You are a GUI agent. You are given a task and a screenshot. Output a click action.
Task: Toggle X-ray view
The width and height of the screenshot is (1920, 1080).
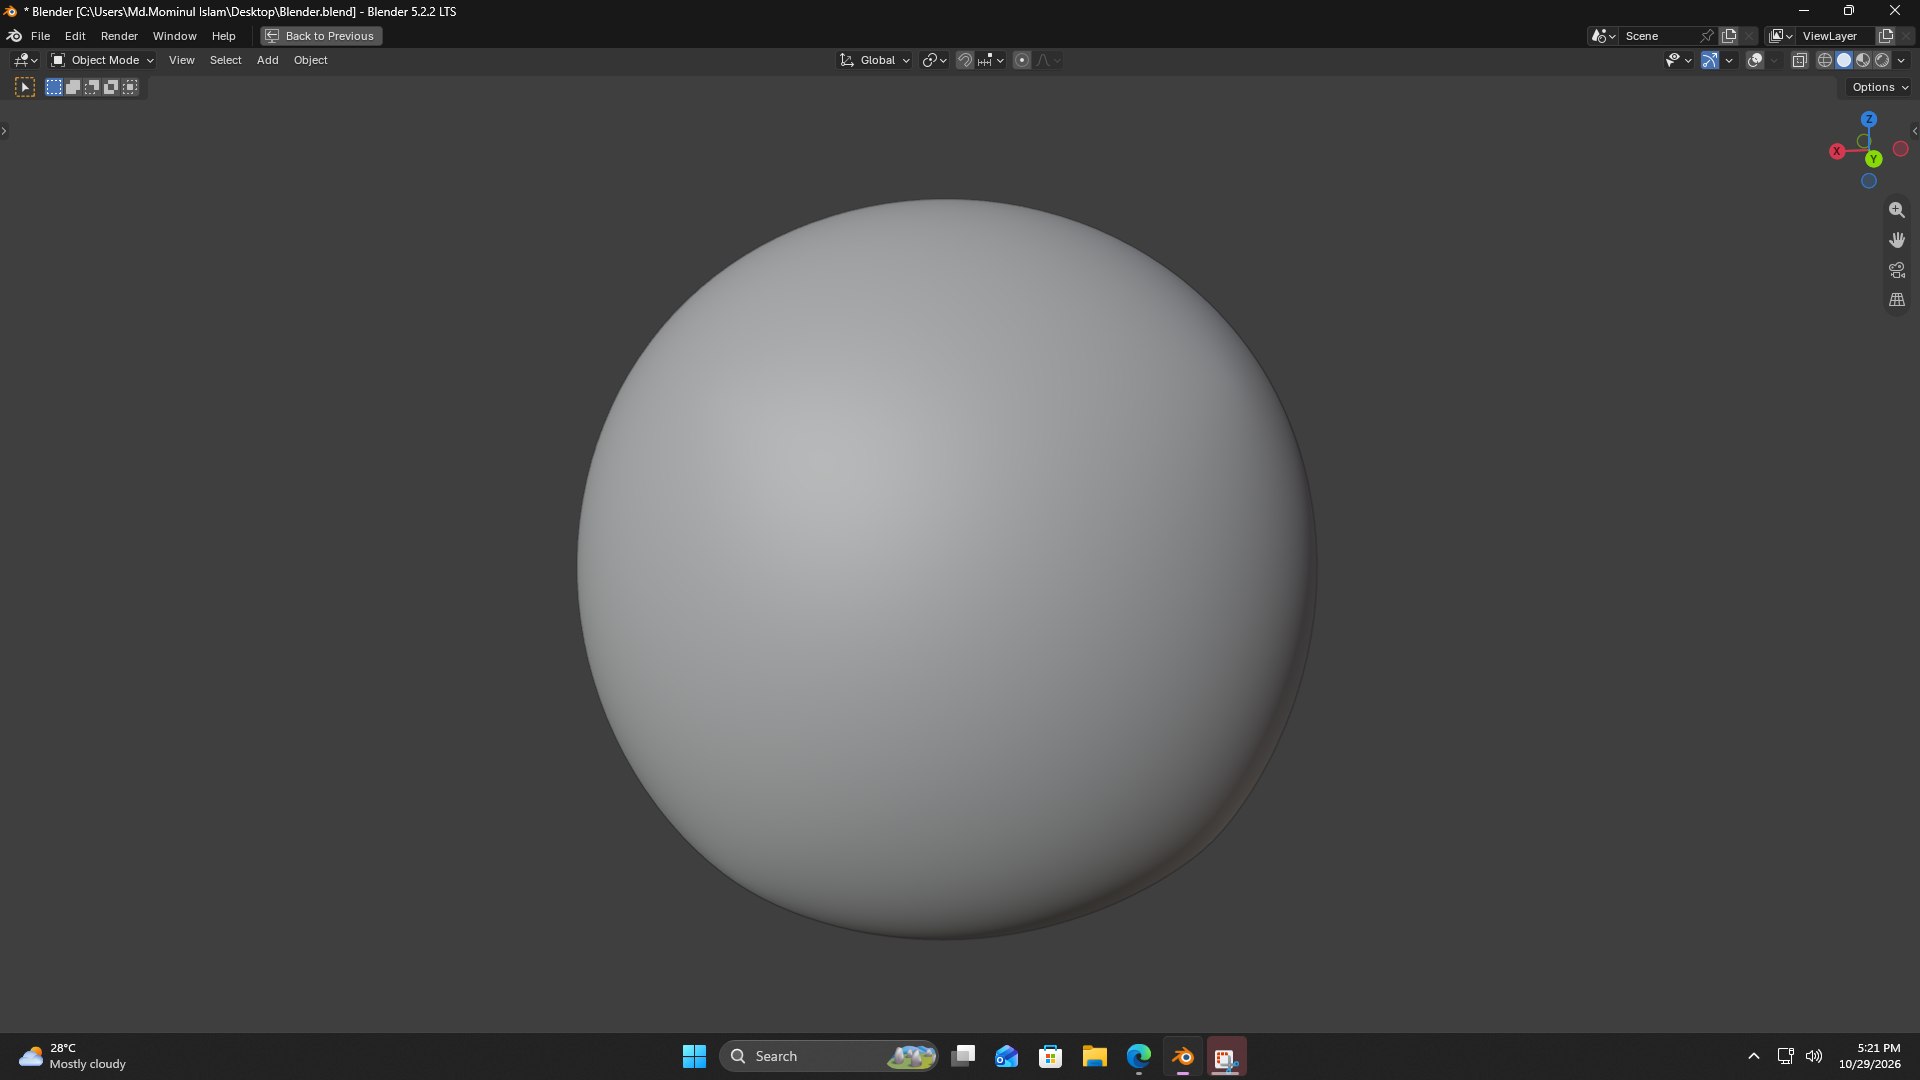coord(1799,61)
